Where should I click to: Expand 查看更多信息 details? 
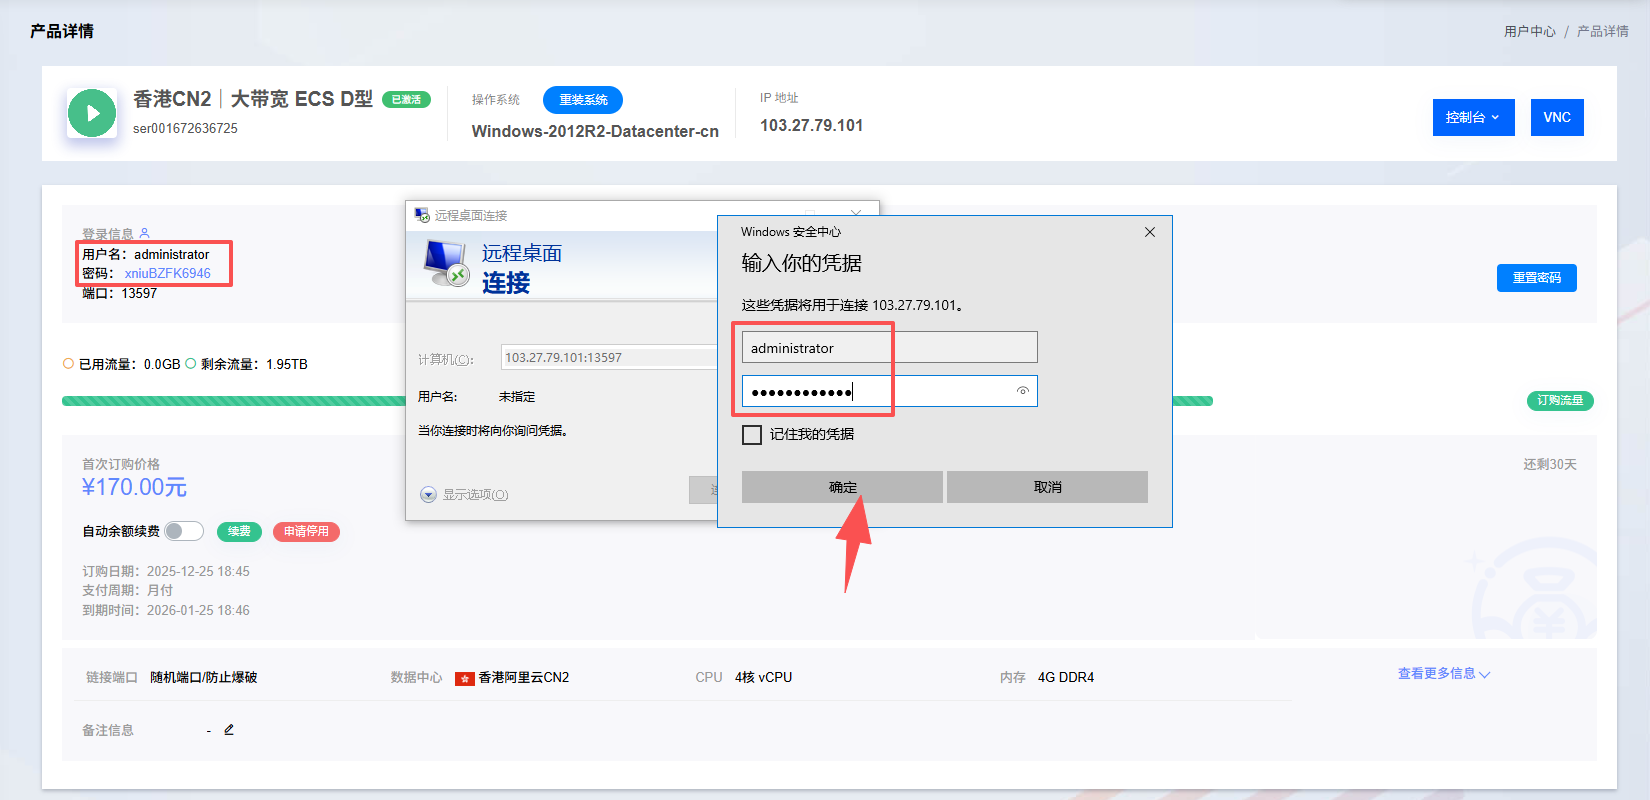1443,674
